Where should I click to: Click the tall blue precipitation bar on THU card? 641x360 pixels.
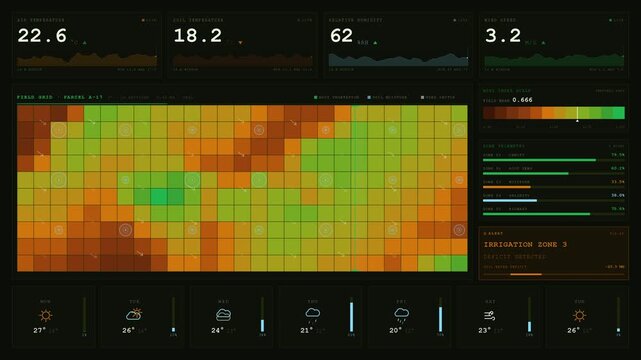(351, 317)
